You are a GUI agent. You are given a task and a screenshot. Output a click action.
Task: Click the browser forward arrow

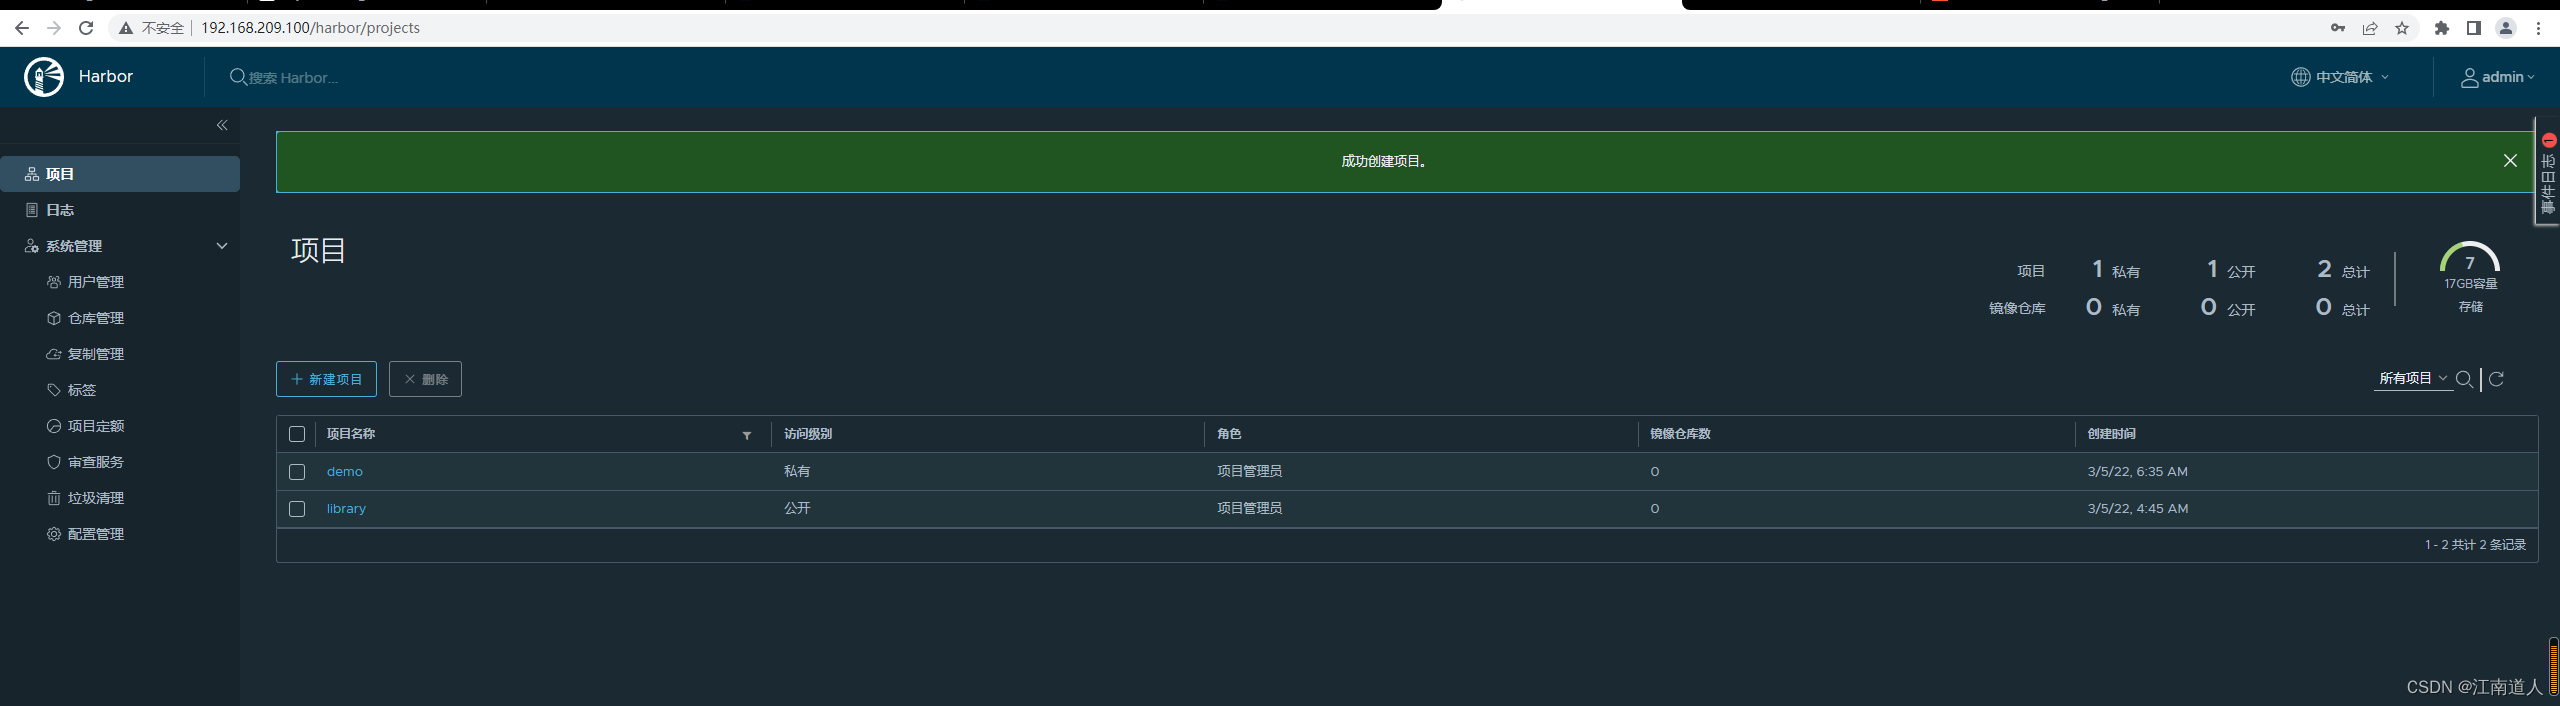pos(54,28)
